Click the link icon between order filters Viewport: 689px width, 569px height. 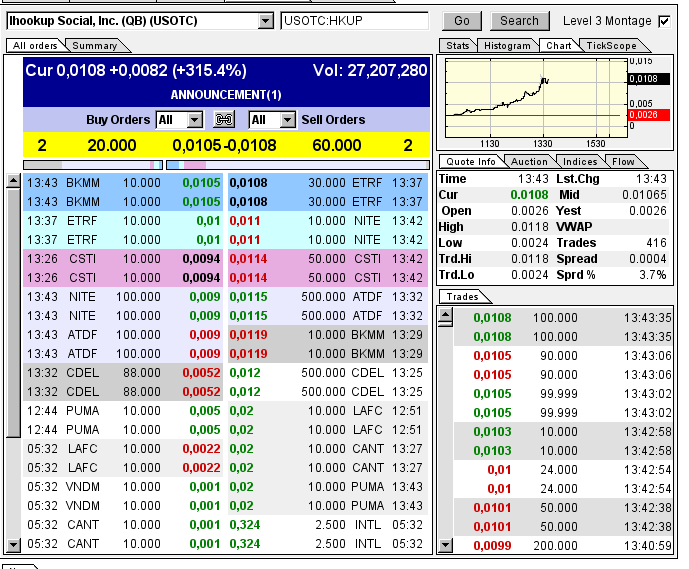pos(224,120)
